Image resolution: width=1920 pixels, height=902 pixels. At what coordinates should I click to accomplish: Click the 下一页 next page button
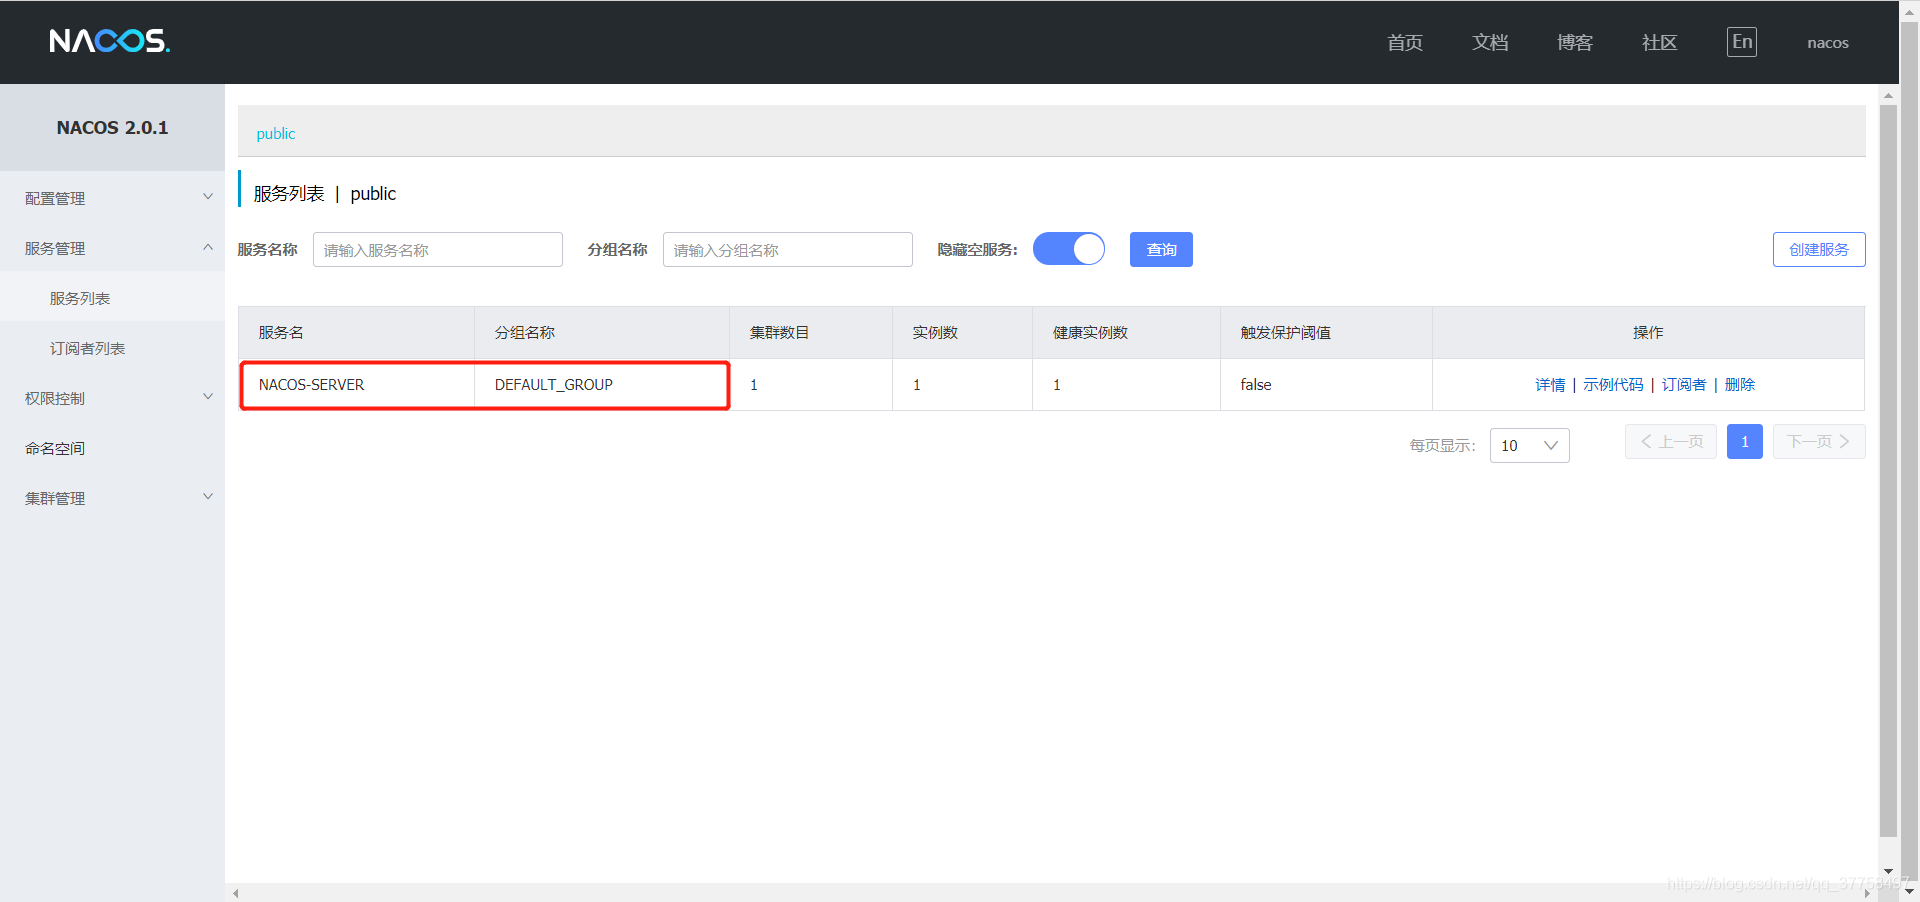tap(1819, 441)
